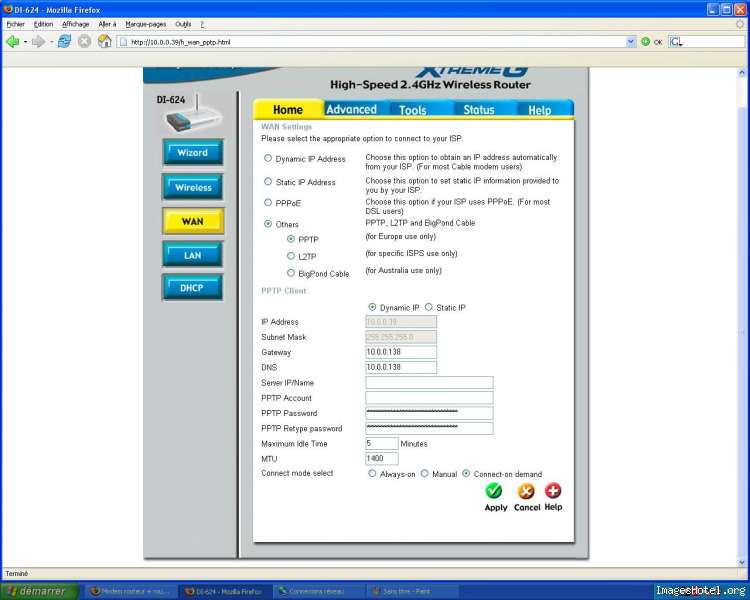The width and height of the screenshot is (750, 600).
Task: Select PPTP Client Static IP radio
Action: [x=429, y=307]
